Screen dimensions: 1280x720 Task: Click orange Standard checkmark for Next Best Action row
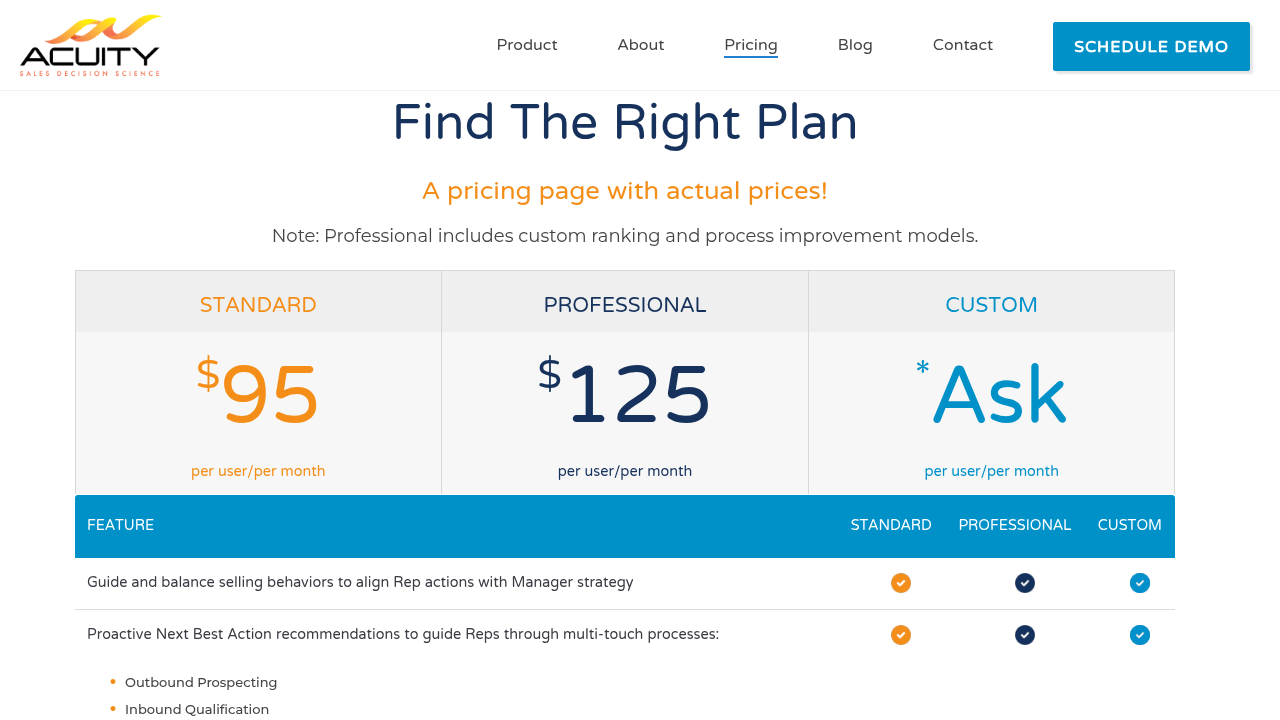tap(901, 635)
